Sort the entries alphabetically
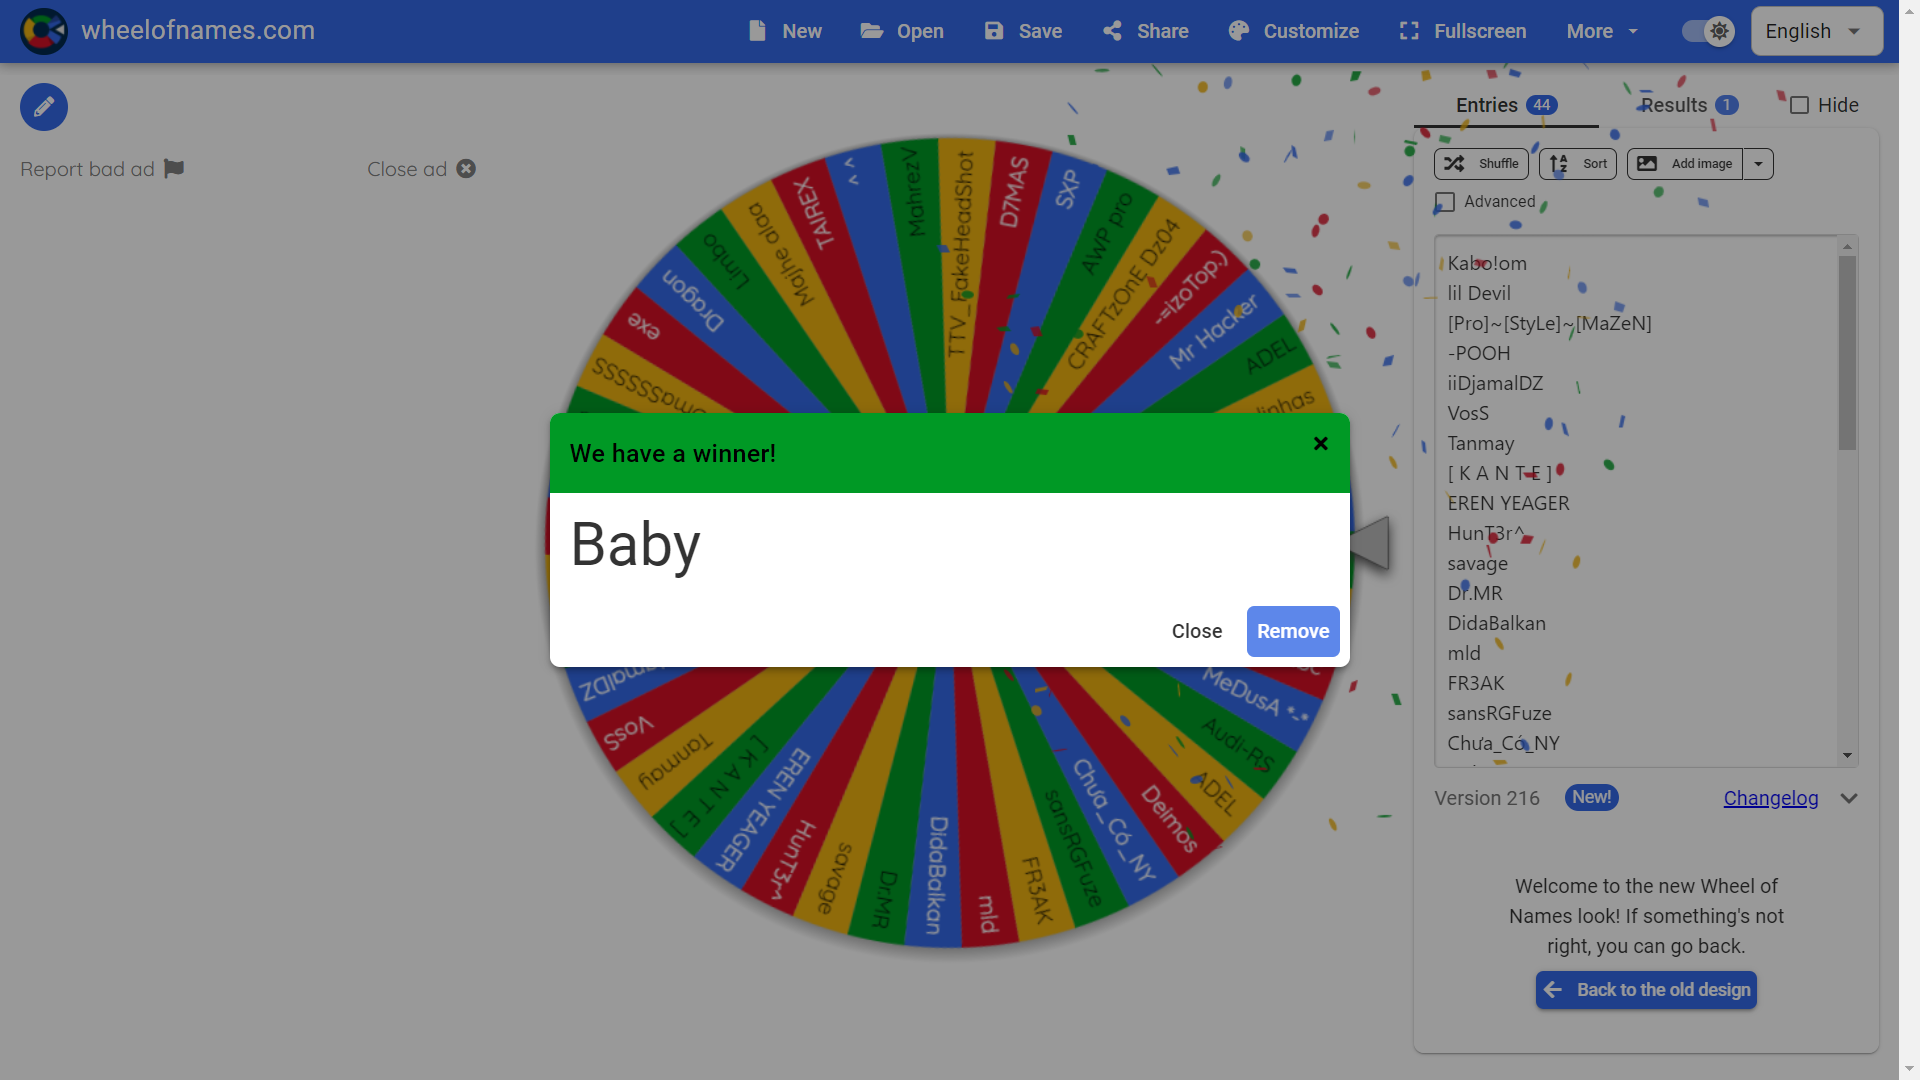 point(1577,164)
